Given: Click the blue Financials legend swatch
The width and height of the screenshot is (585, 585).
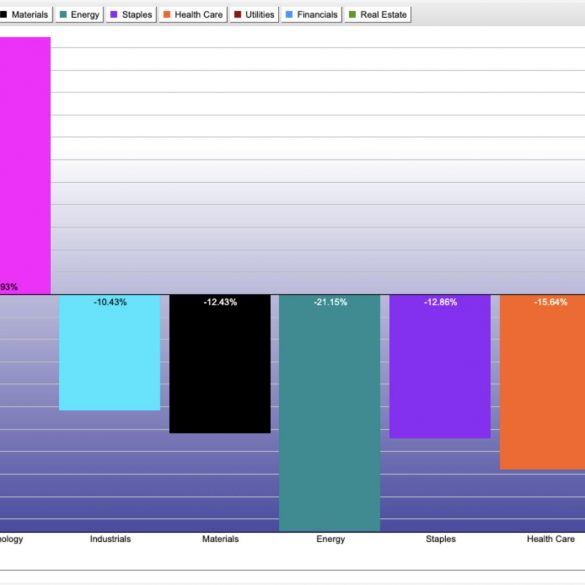Looking at the screenshot, I should pos(289,15).
